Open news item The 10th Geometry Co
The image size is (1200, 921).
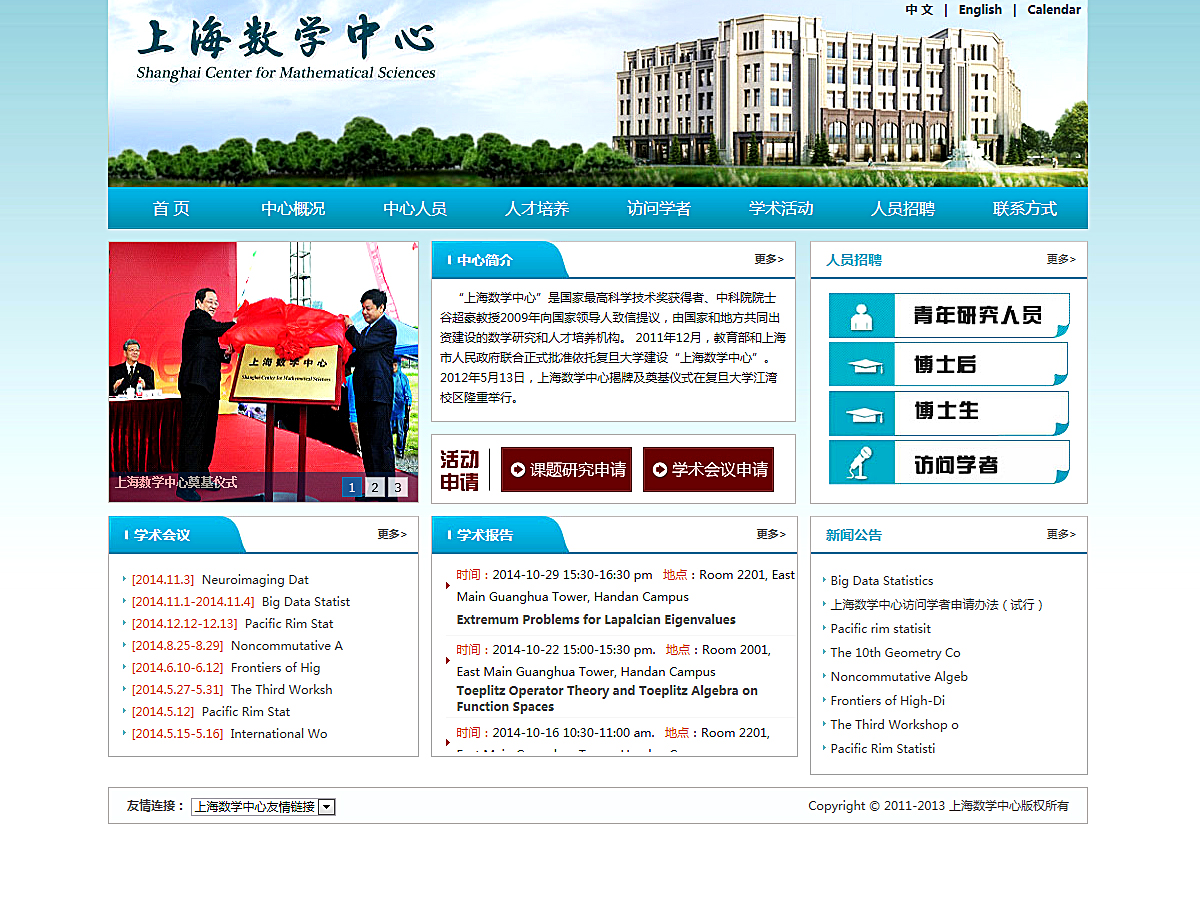tap(895, 652)
